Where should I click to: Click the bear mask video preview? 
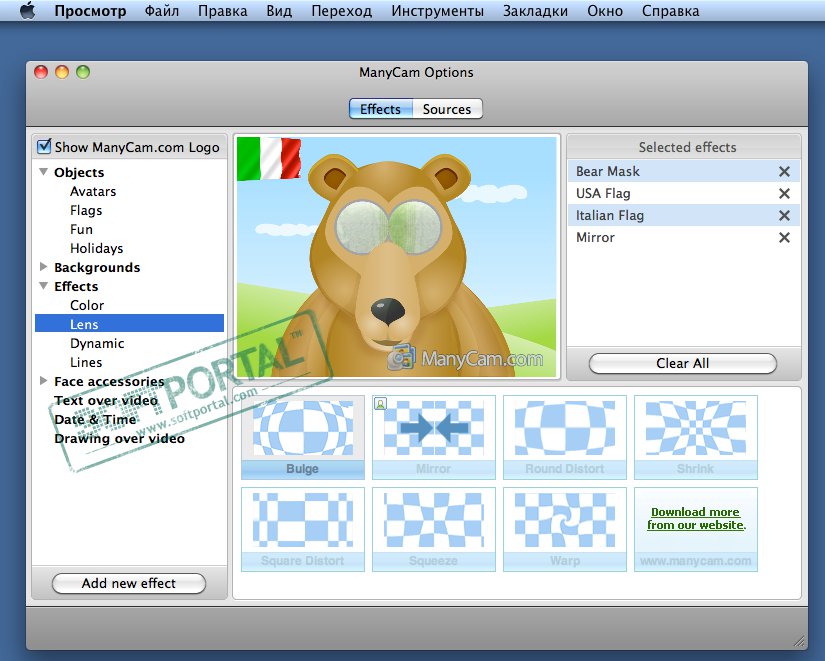397,257
